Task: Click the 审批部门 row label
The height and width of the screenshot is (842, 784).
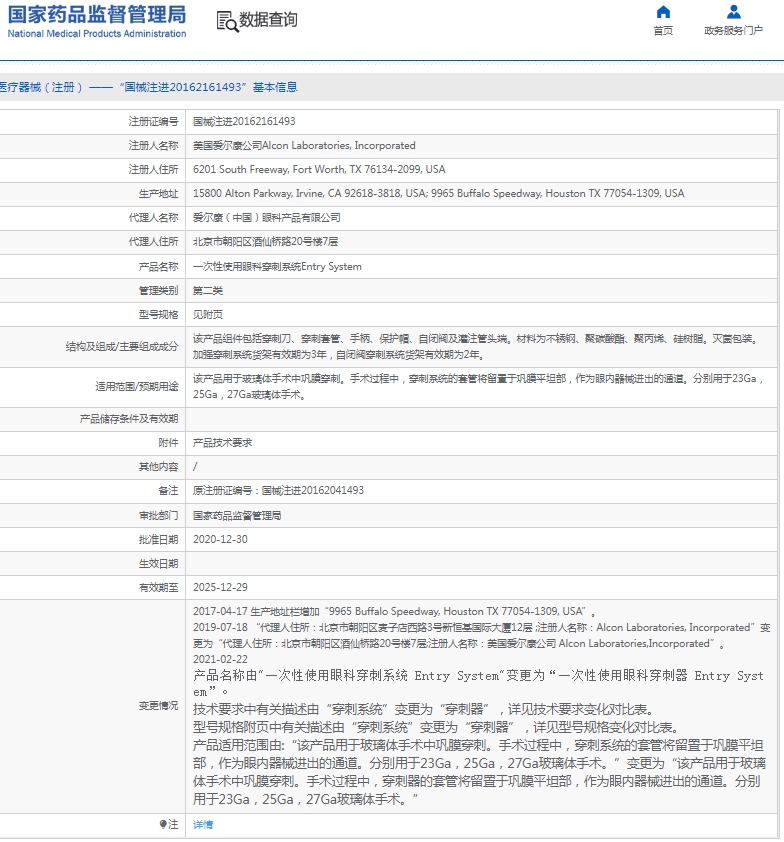Action: point(158,516)
